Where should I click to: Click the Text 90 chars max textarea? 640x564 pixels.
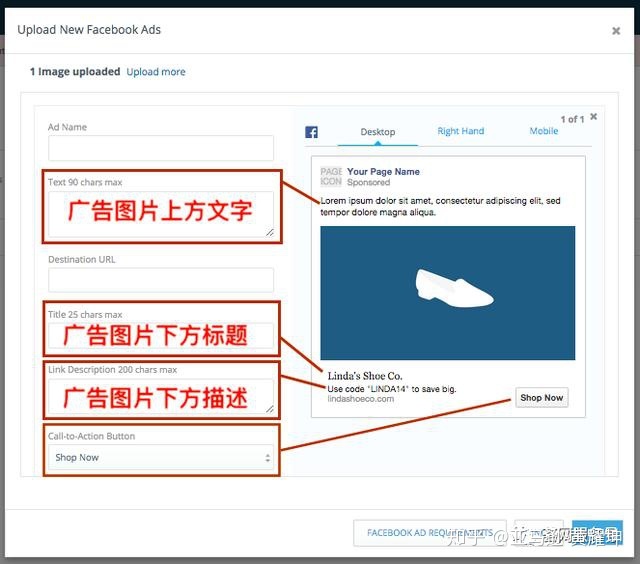point(161,214)
